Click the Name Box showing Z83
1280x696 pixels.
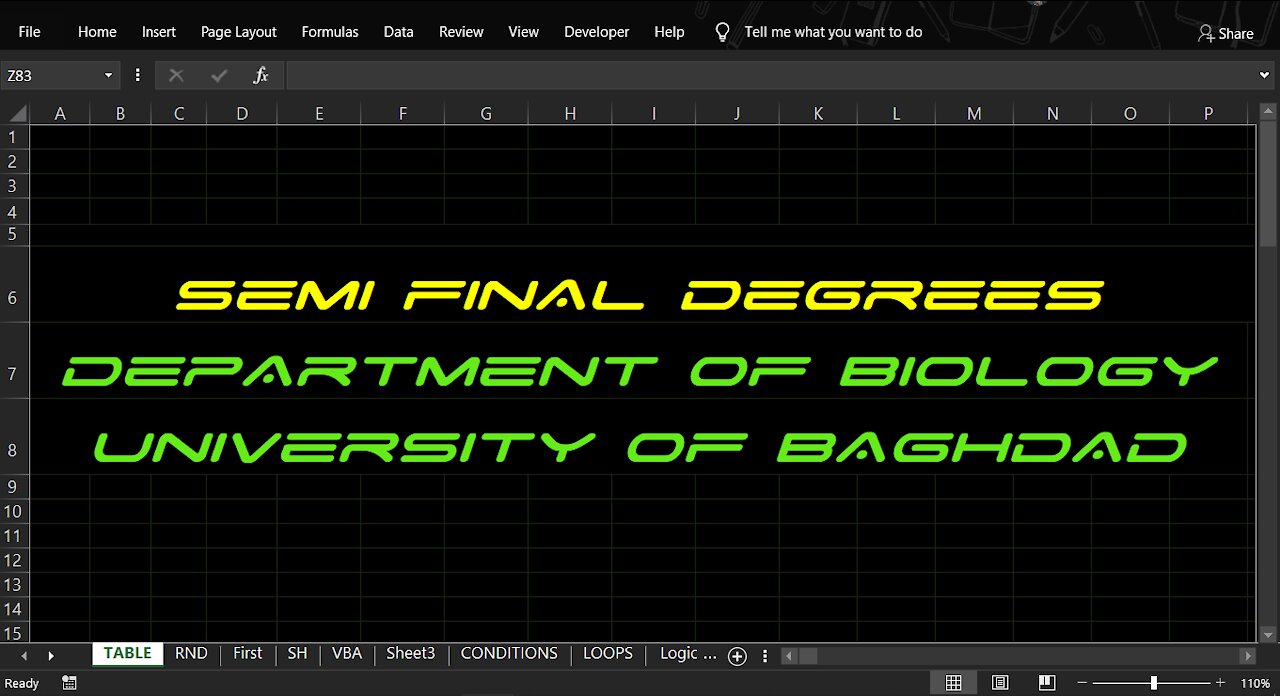click(52, 76)
